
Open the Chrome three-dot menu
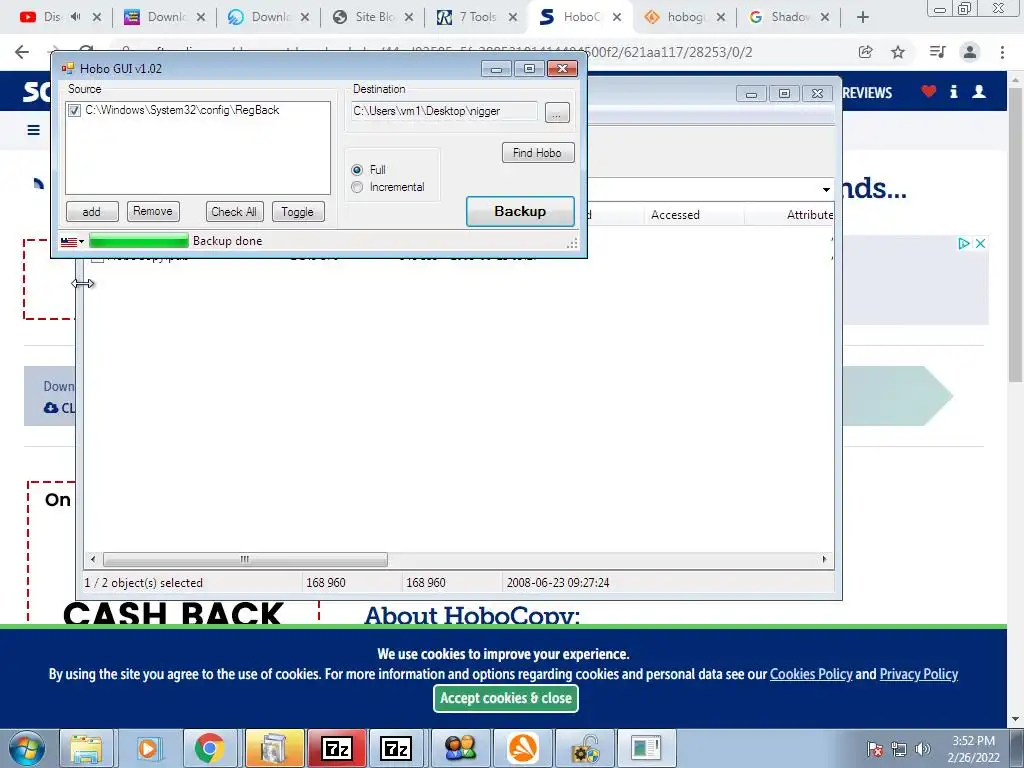point(1002,52)
